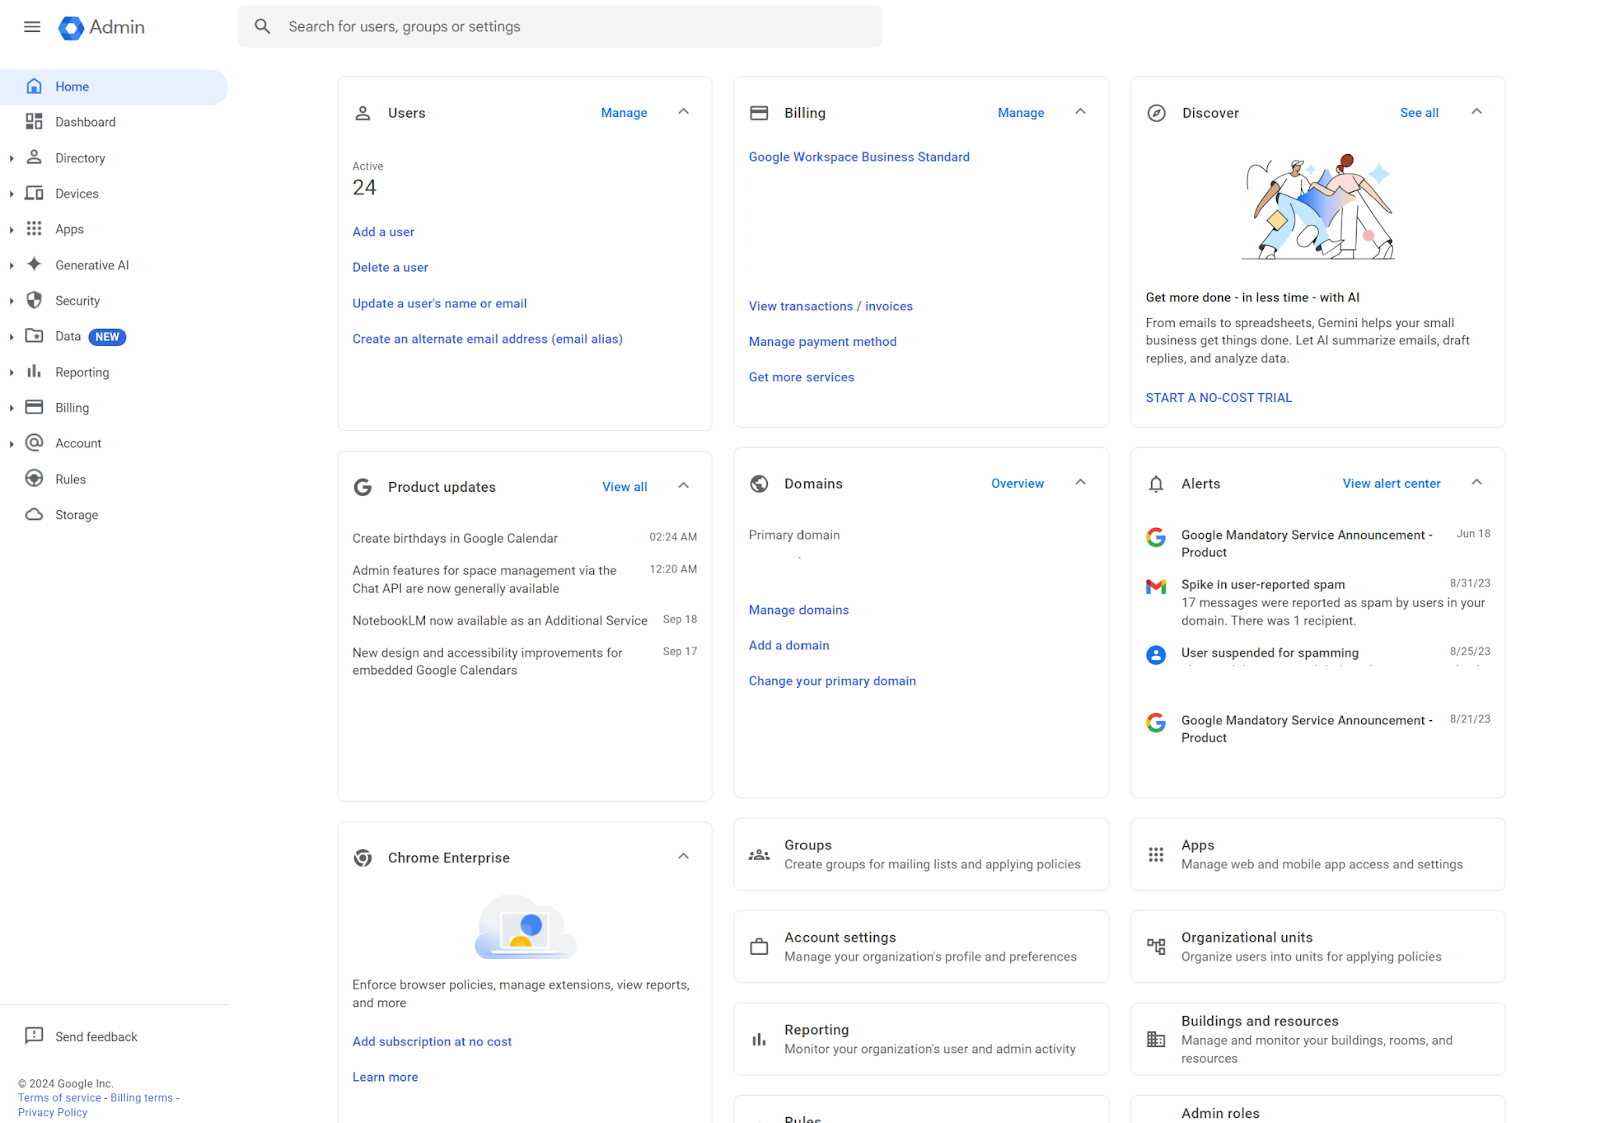Click the Apps grid icon in sidebar

[34, 229]
